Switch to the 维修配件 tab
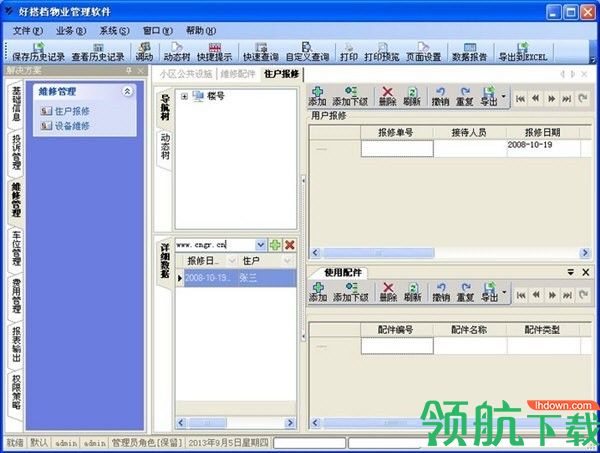 (238, 74)
